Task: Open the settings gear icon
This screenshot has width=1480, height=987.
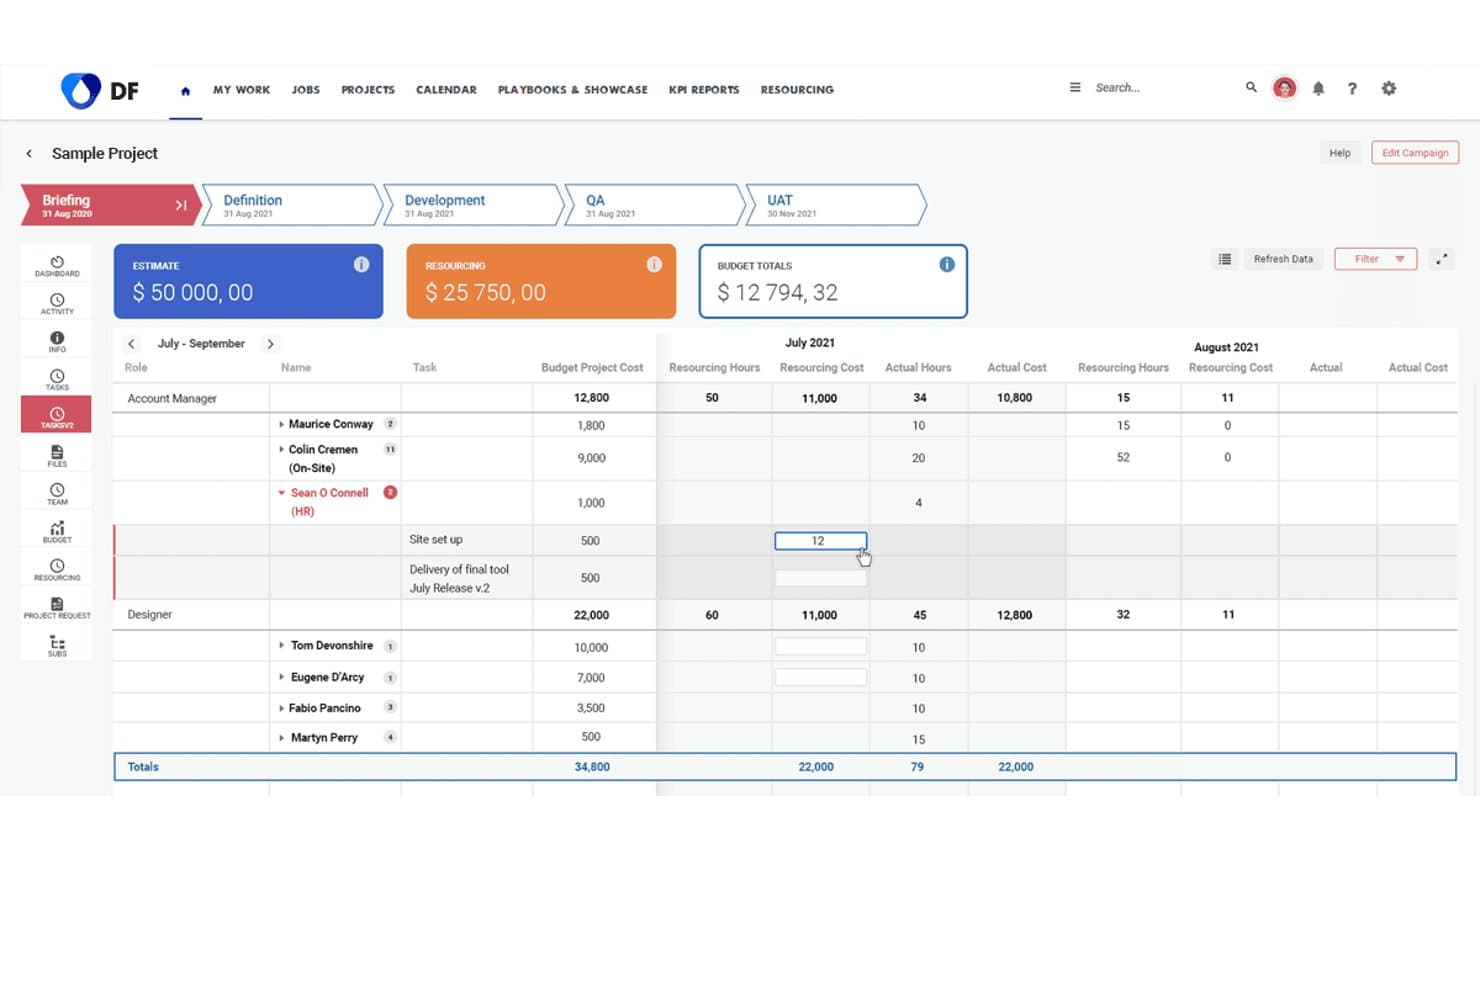Action: click(1389, 88)
